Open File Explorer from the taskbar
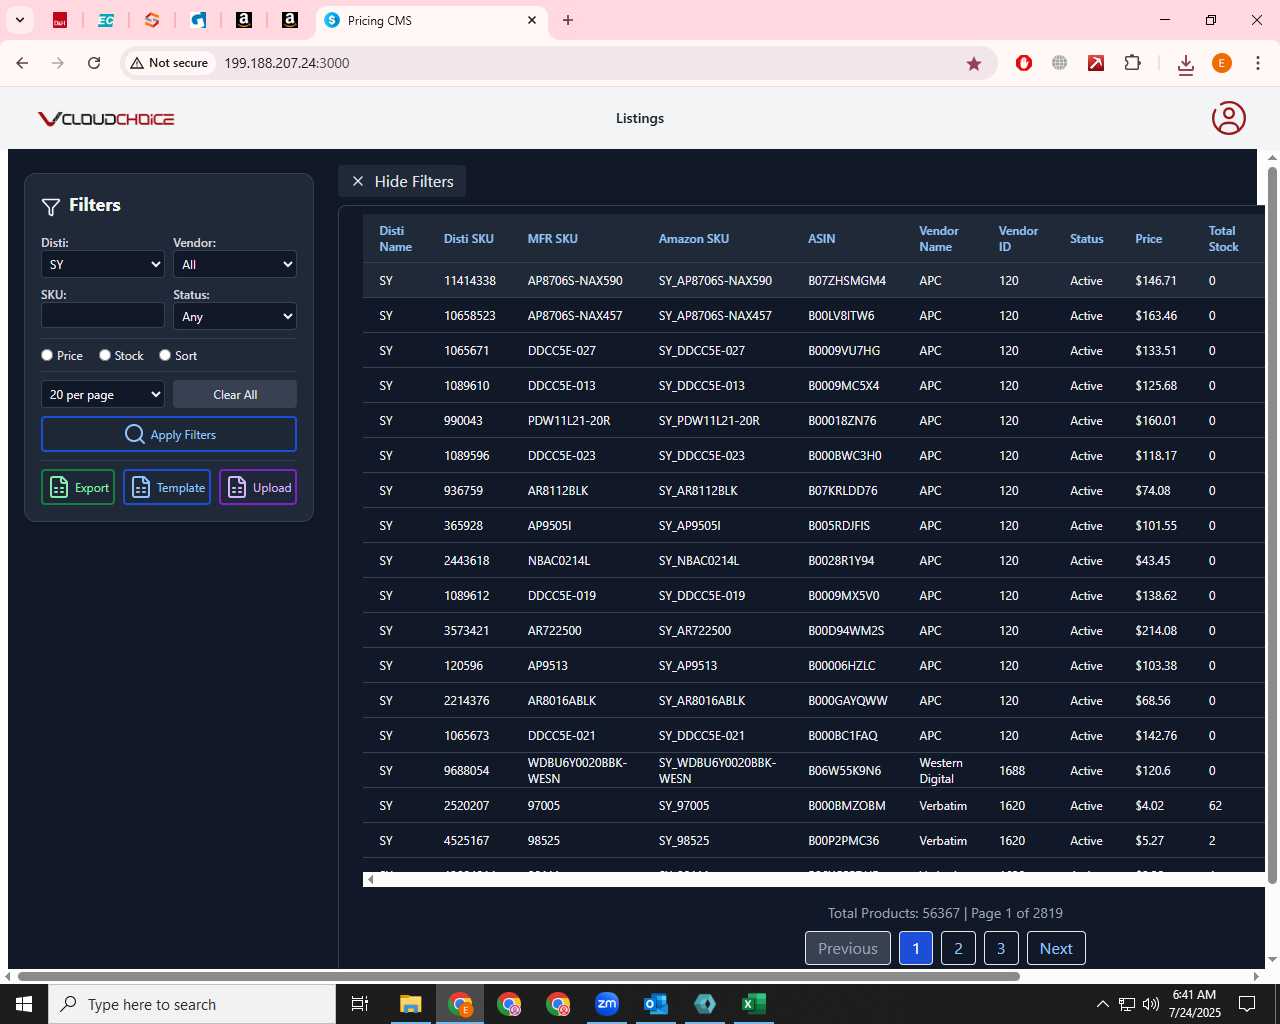 coord(411,1004)
